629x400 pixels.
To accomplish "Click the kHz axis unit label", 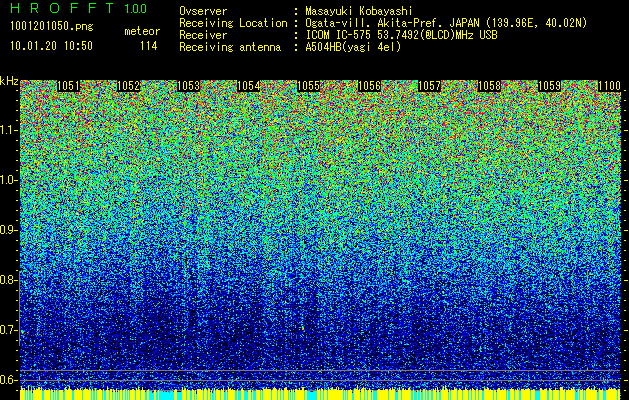I will (x=9, y=81).
